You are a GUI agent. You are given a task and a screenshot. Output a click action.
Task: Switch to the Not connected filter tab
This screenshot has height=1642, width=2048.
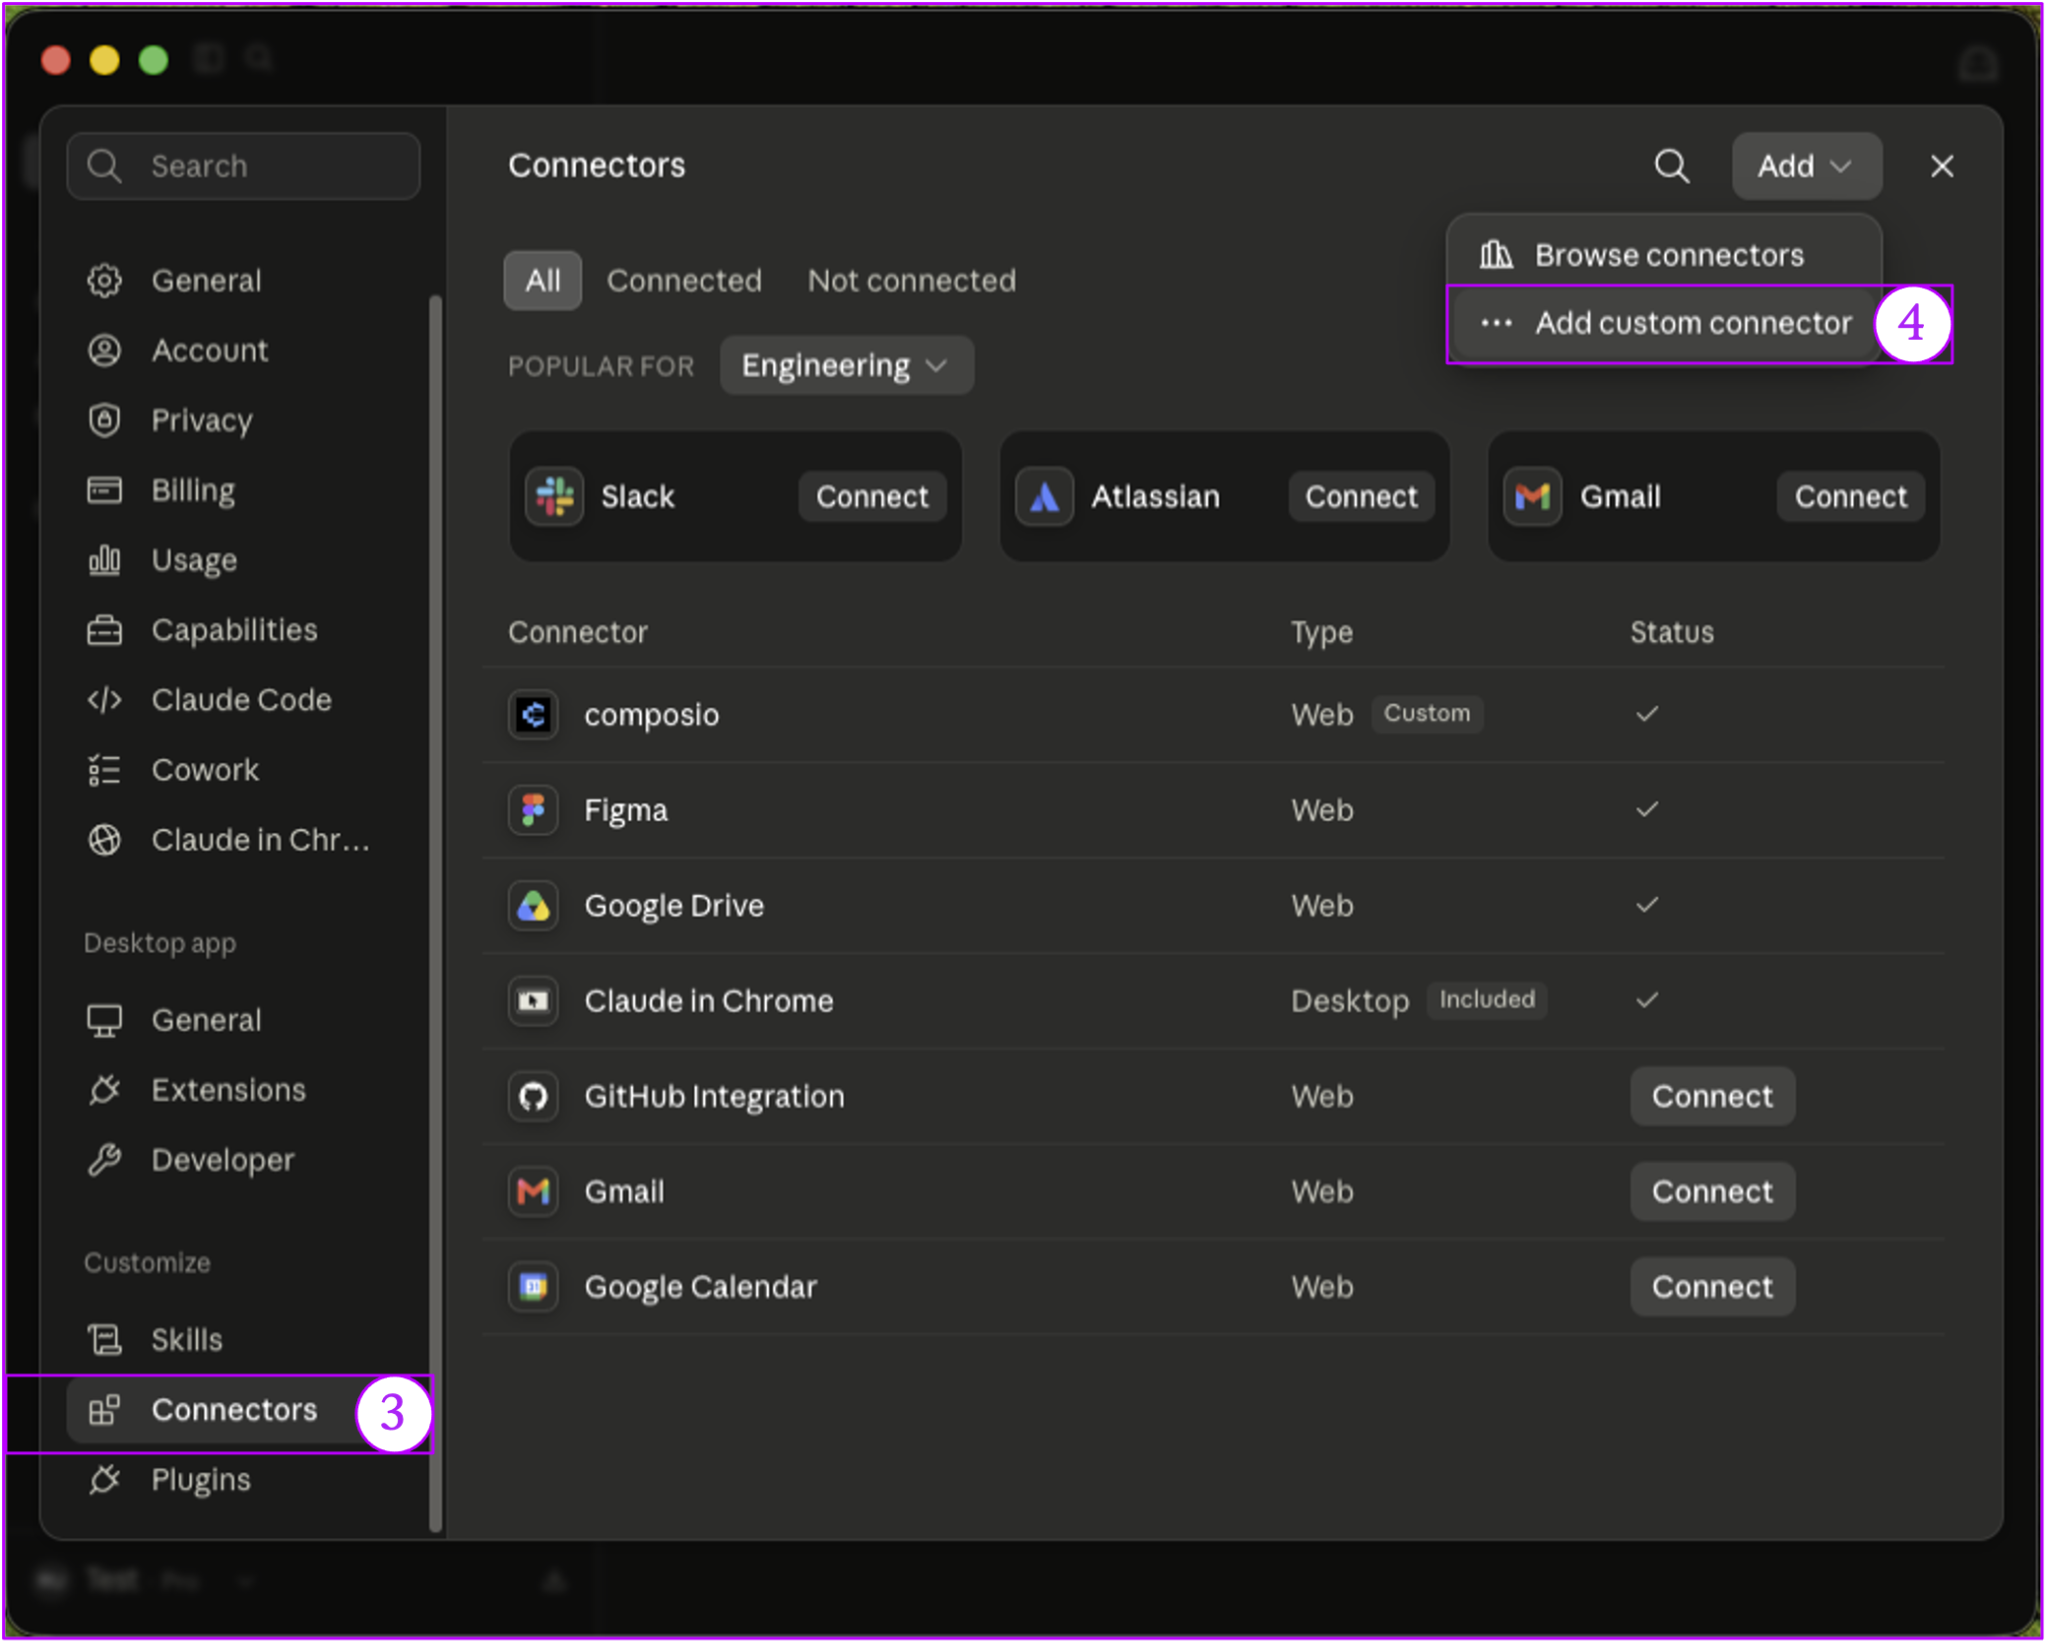click(911, 280)
